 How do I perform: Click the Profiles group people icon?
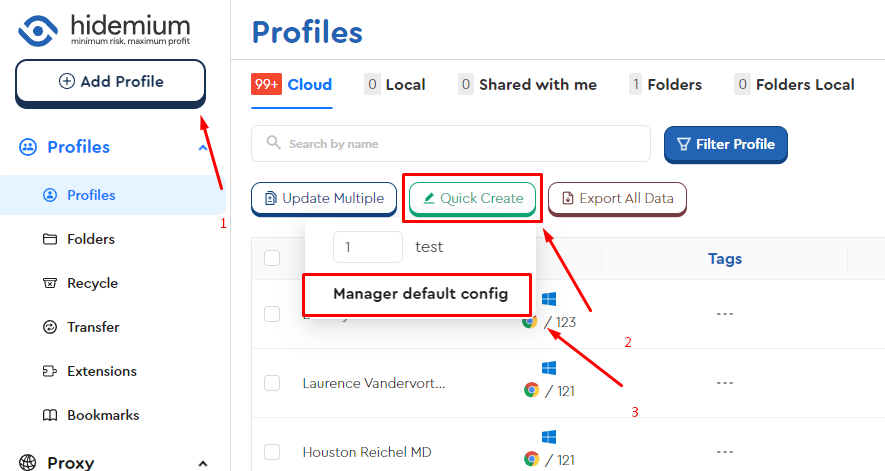[x=28, y=147]
